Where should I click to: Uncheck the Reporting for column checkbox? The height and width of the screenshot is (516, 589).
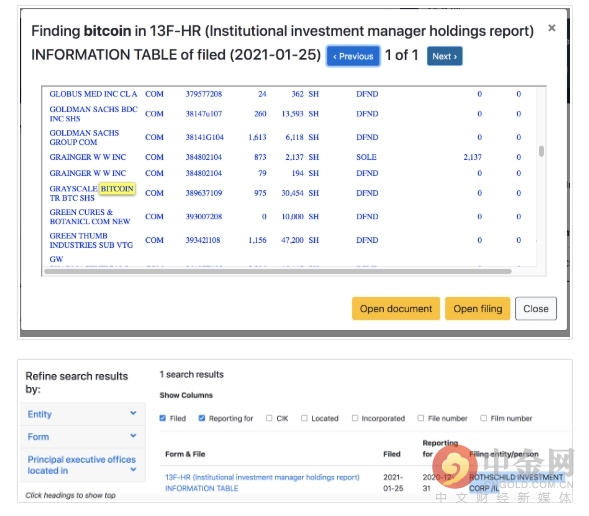click(202, 418)
